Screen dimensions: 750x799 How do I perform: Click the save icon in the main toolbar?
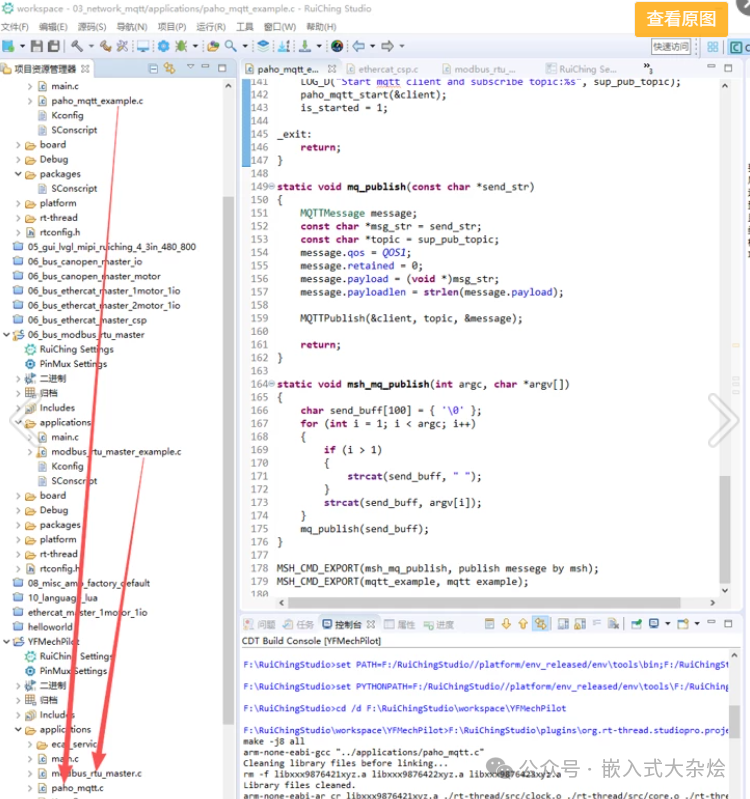point(37,46)
